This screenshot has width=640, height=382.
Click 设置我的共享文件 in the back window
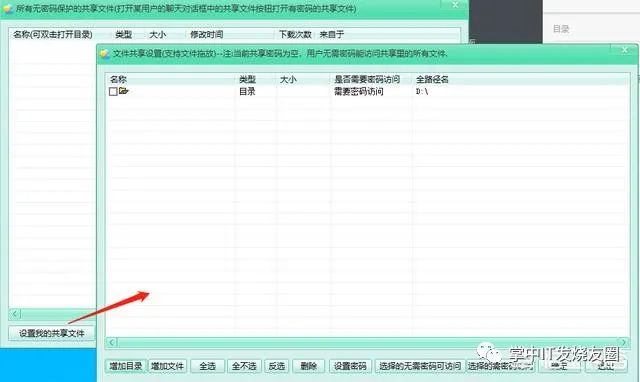[x=52, y=333]
